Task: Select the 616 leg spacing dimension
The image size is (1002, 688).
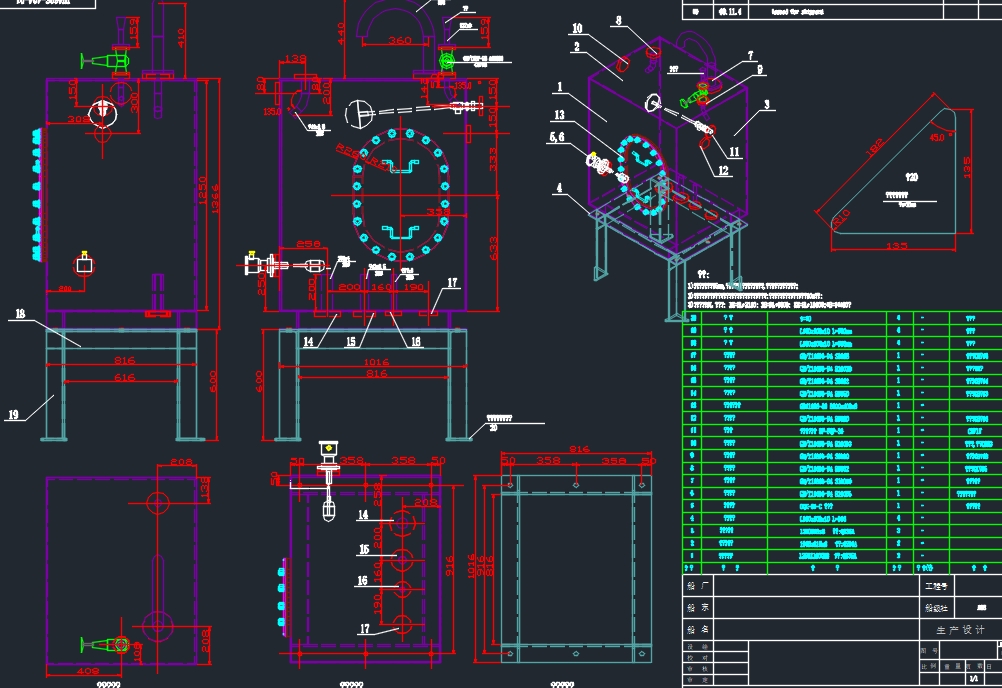Action: pos(125,378)
